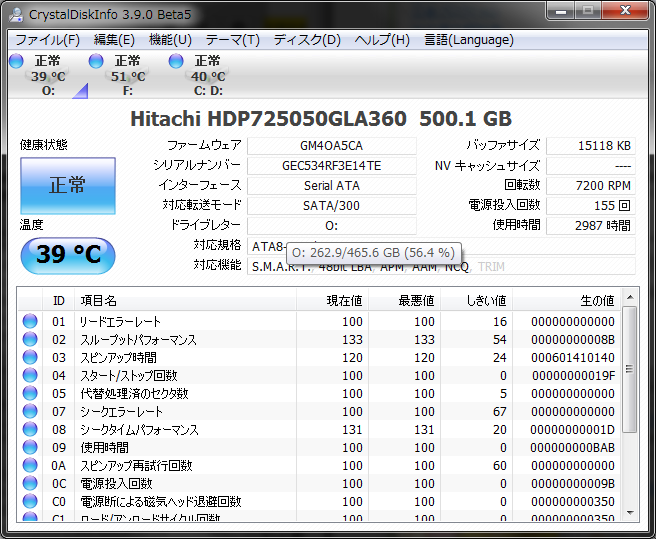Click interface field Serial ATA

[x=332, y=185]
